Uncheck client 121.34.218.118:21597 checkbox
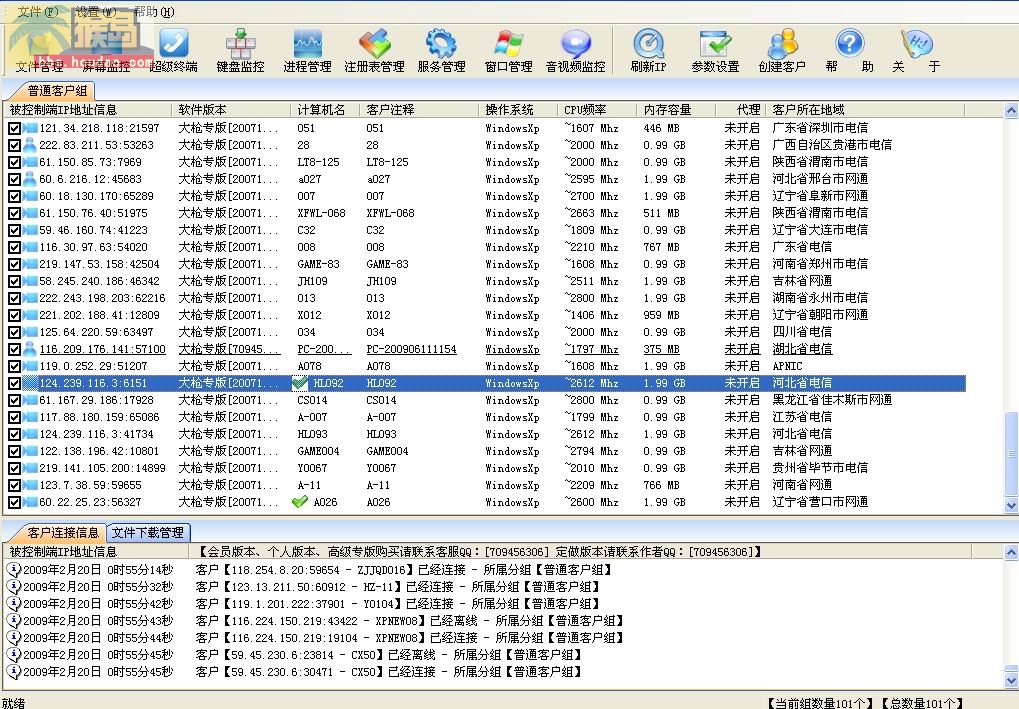Viewport: 1019px width, 709px height. [14, 129]
